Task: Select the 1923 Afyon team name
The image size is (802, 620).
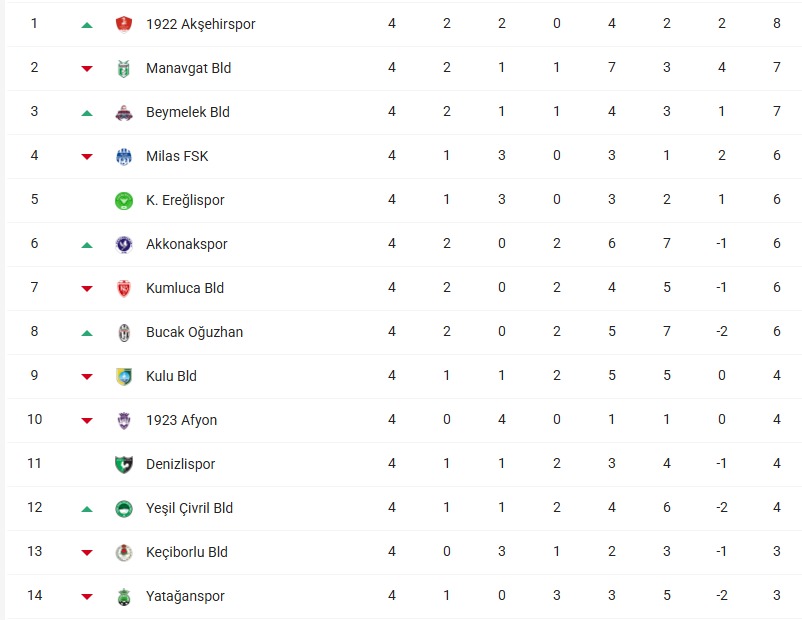Action: tap(181, 420)
